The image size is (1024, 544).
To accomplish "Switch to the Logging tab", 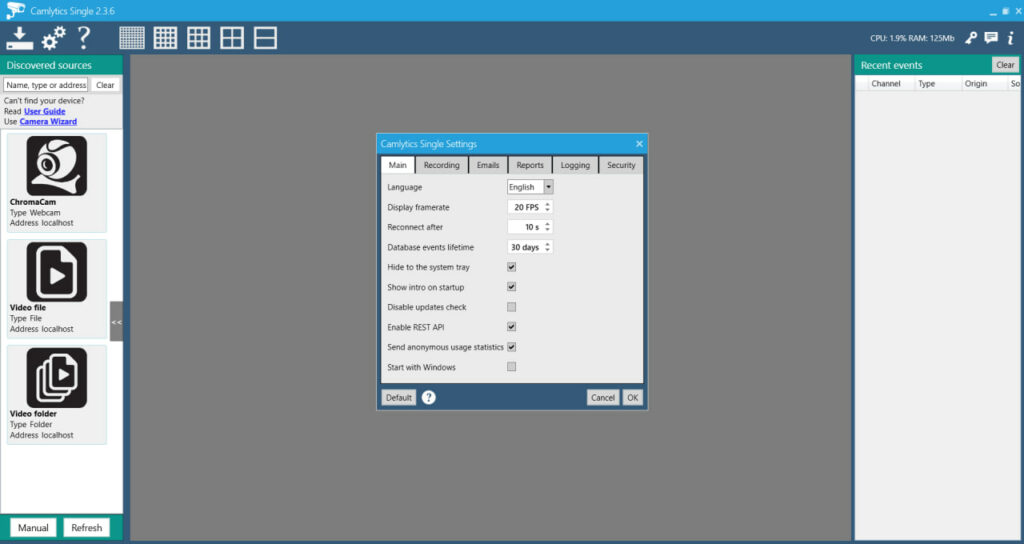I will [575, 165].
